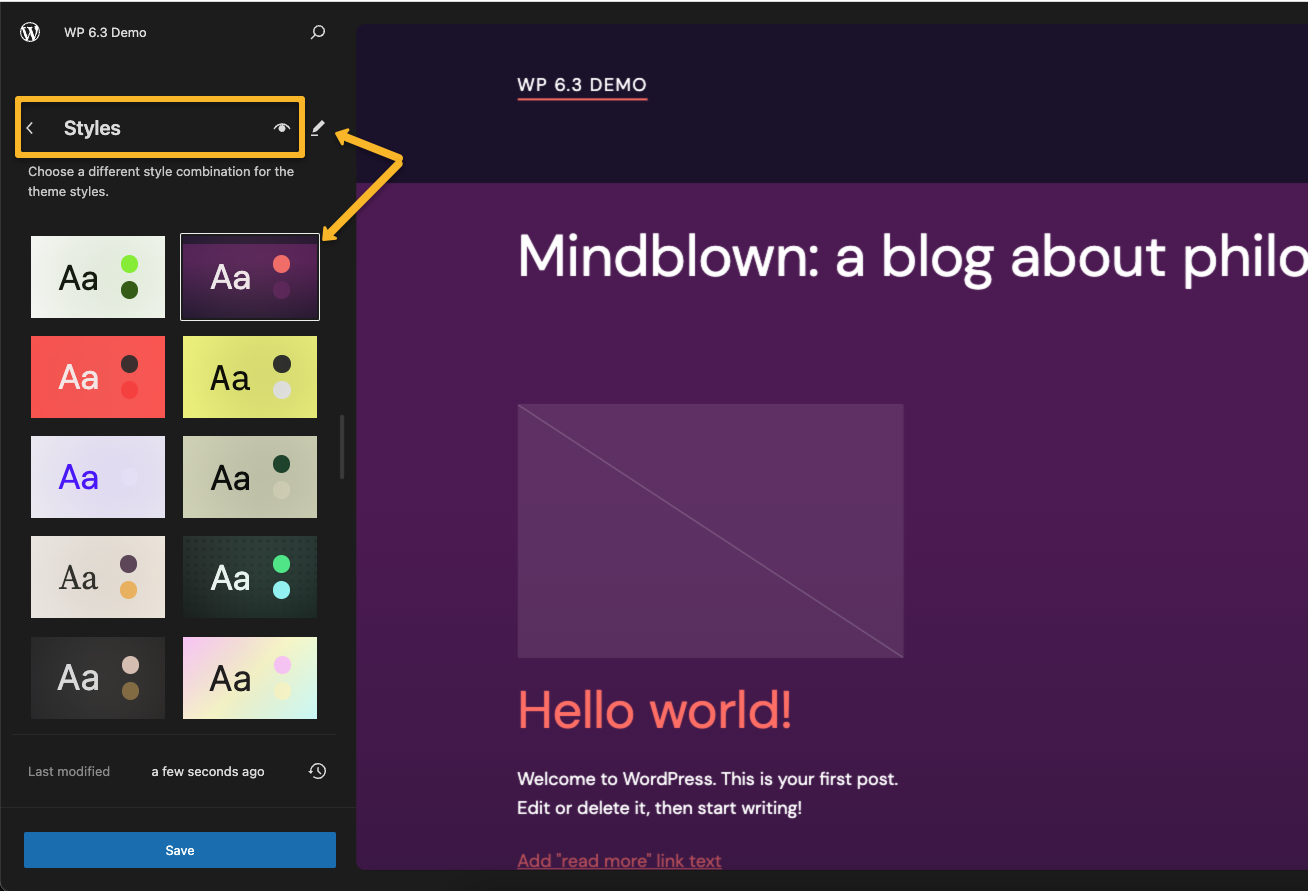Choose the dark green dotted style variation
Image resolution: width=1308 pixels, height=891 pixels.
249,577
